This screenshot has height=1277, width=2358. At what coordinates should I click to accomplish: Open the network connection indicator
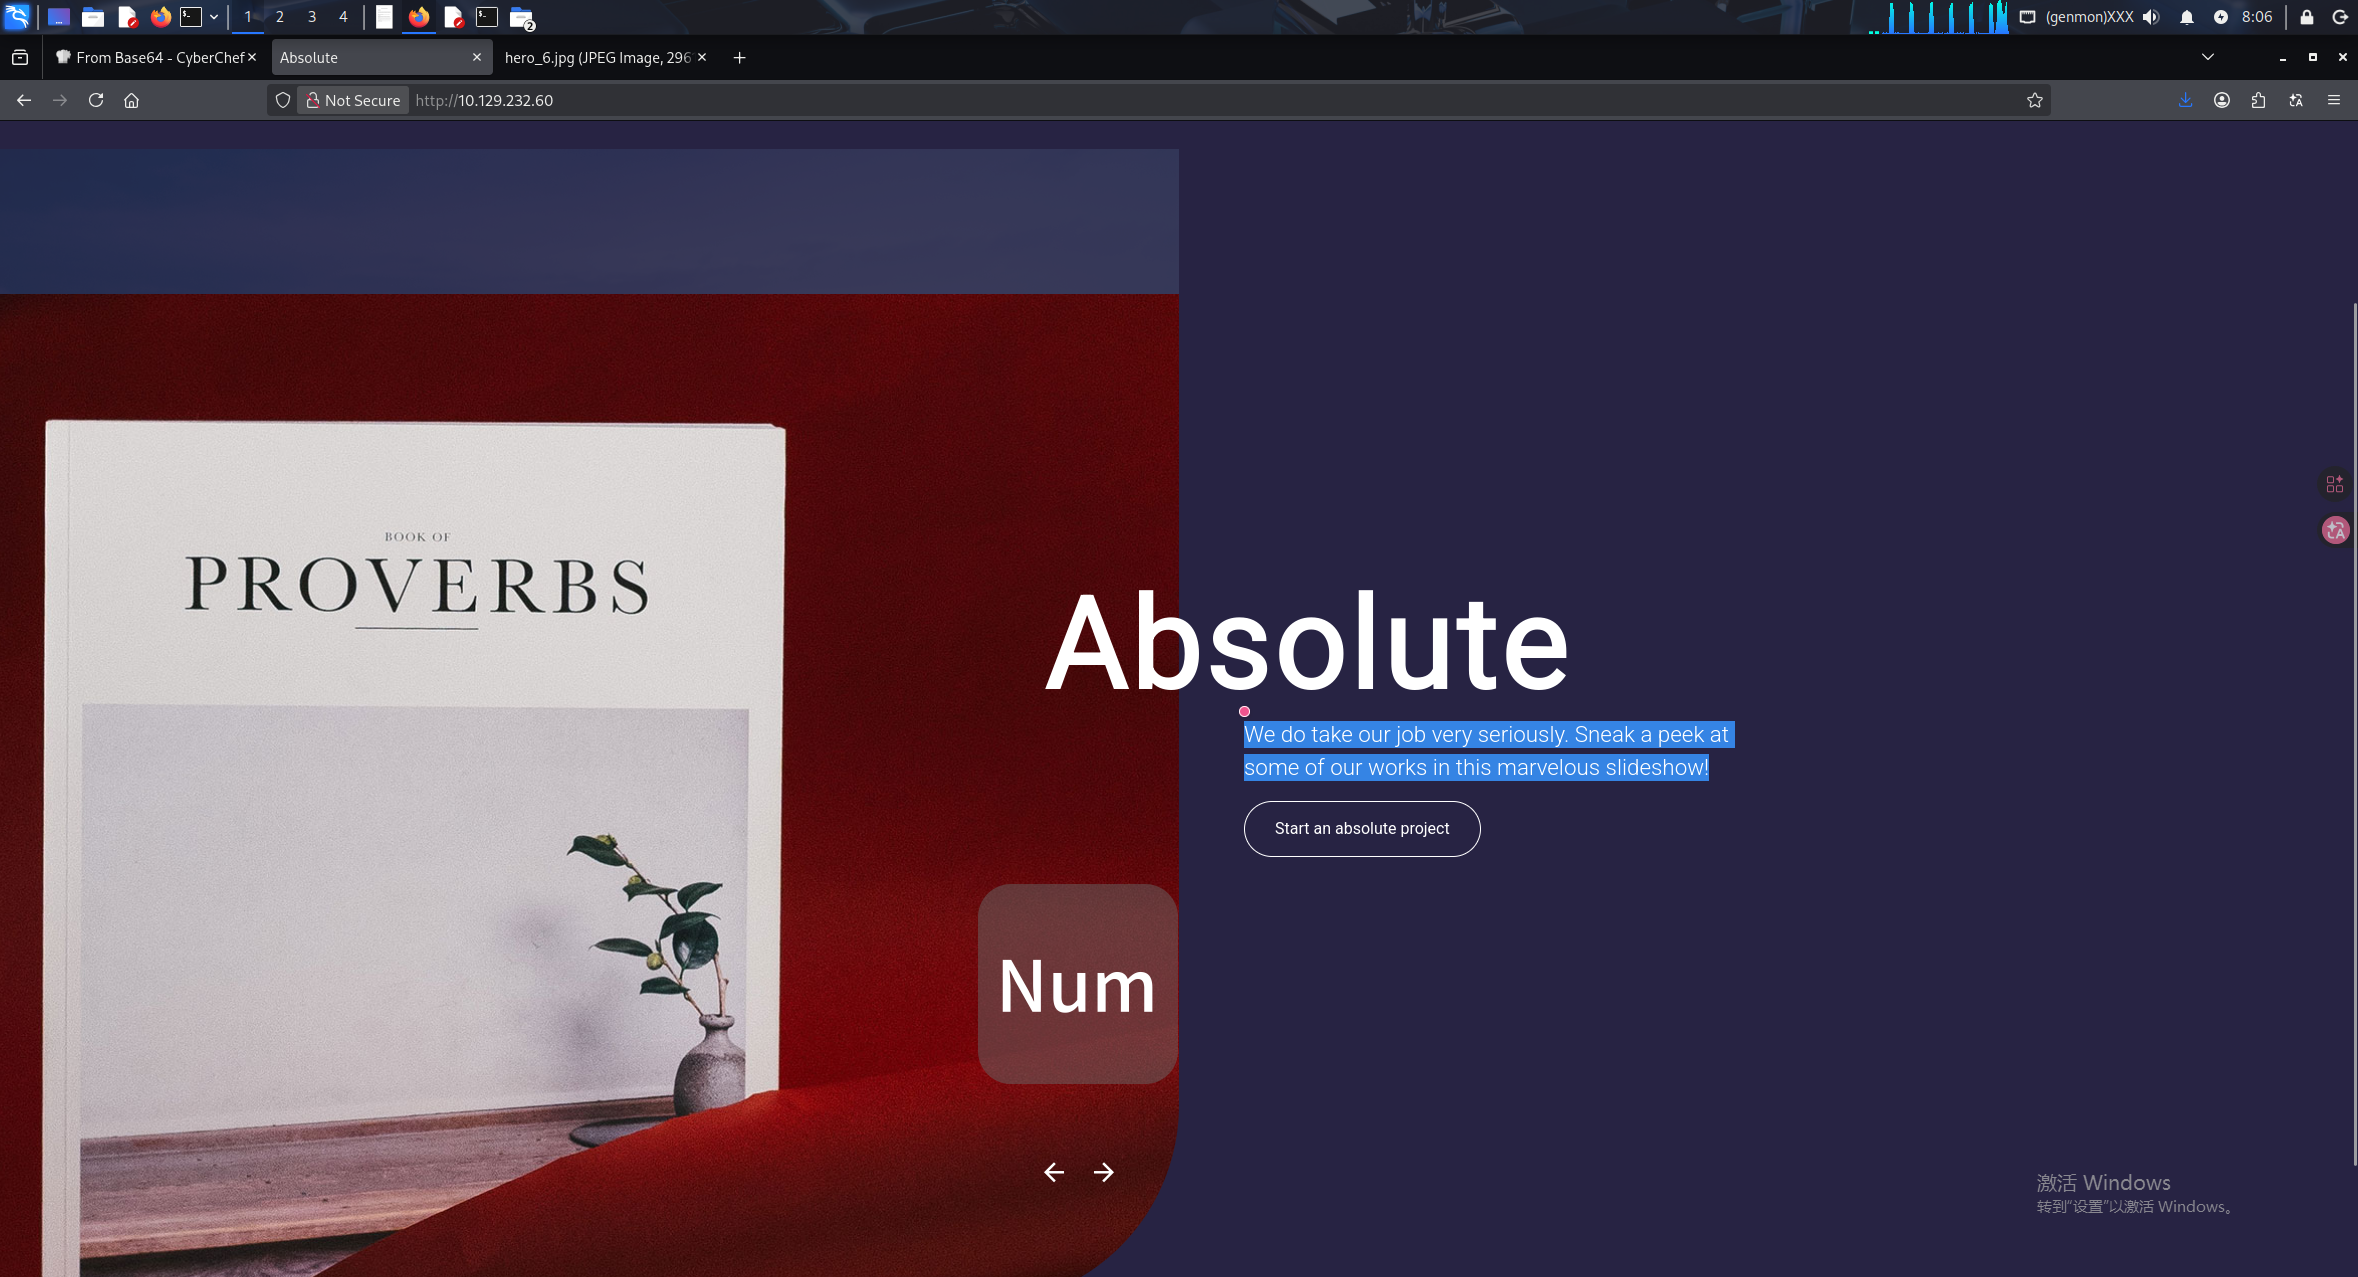tap(2028, 17)
